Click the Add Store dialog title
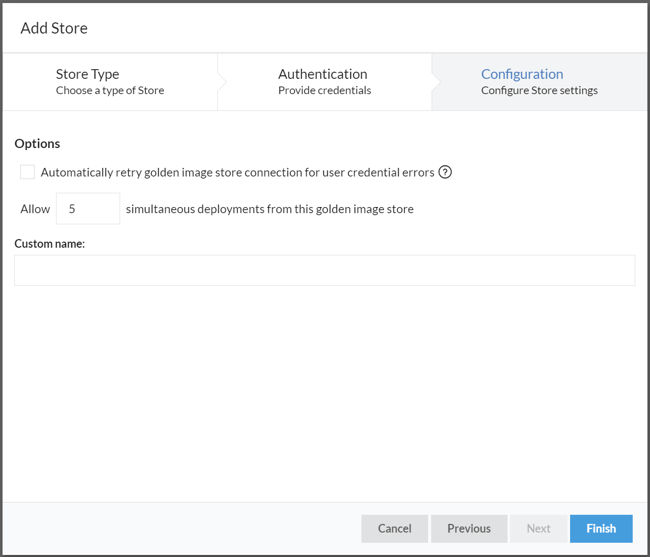The height and width of the screenshot is (557, 650). [54, 28]
